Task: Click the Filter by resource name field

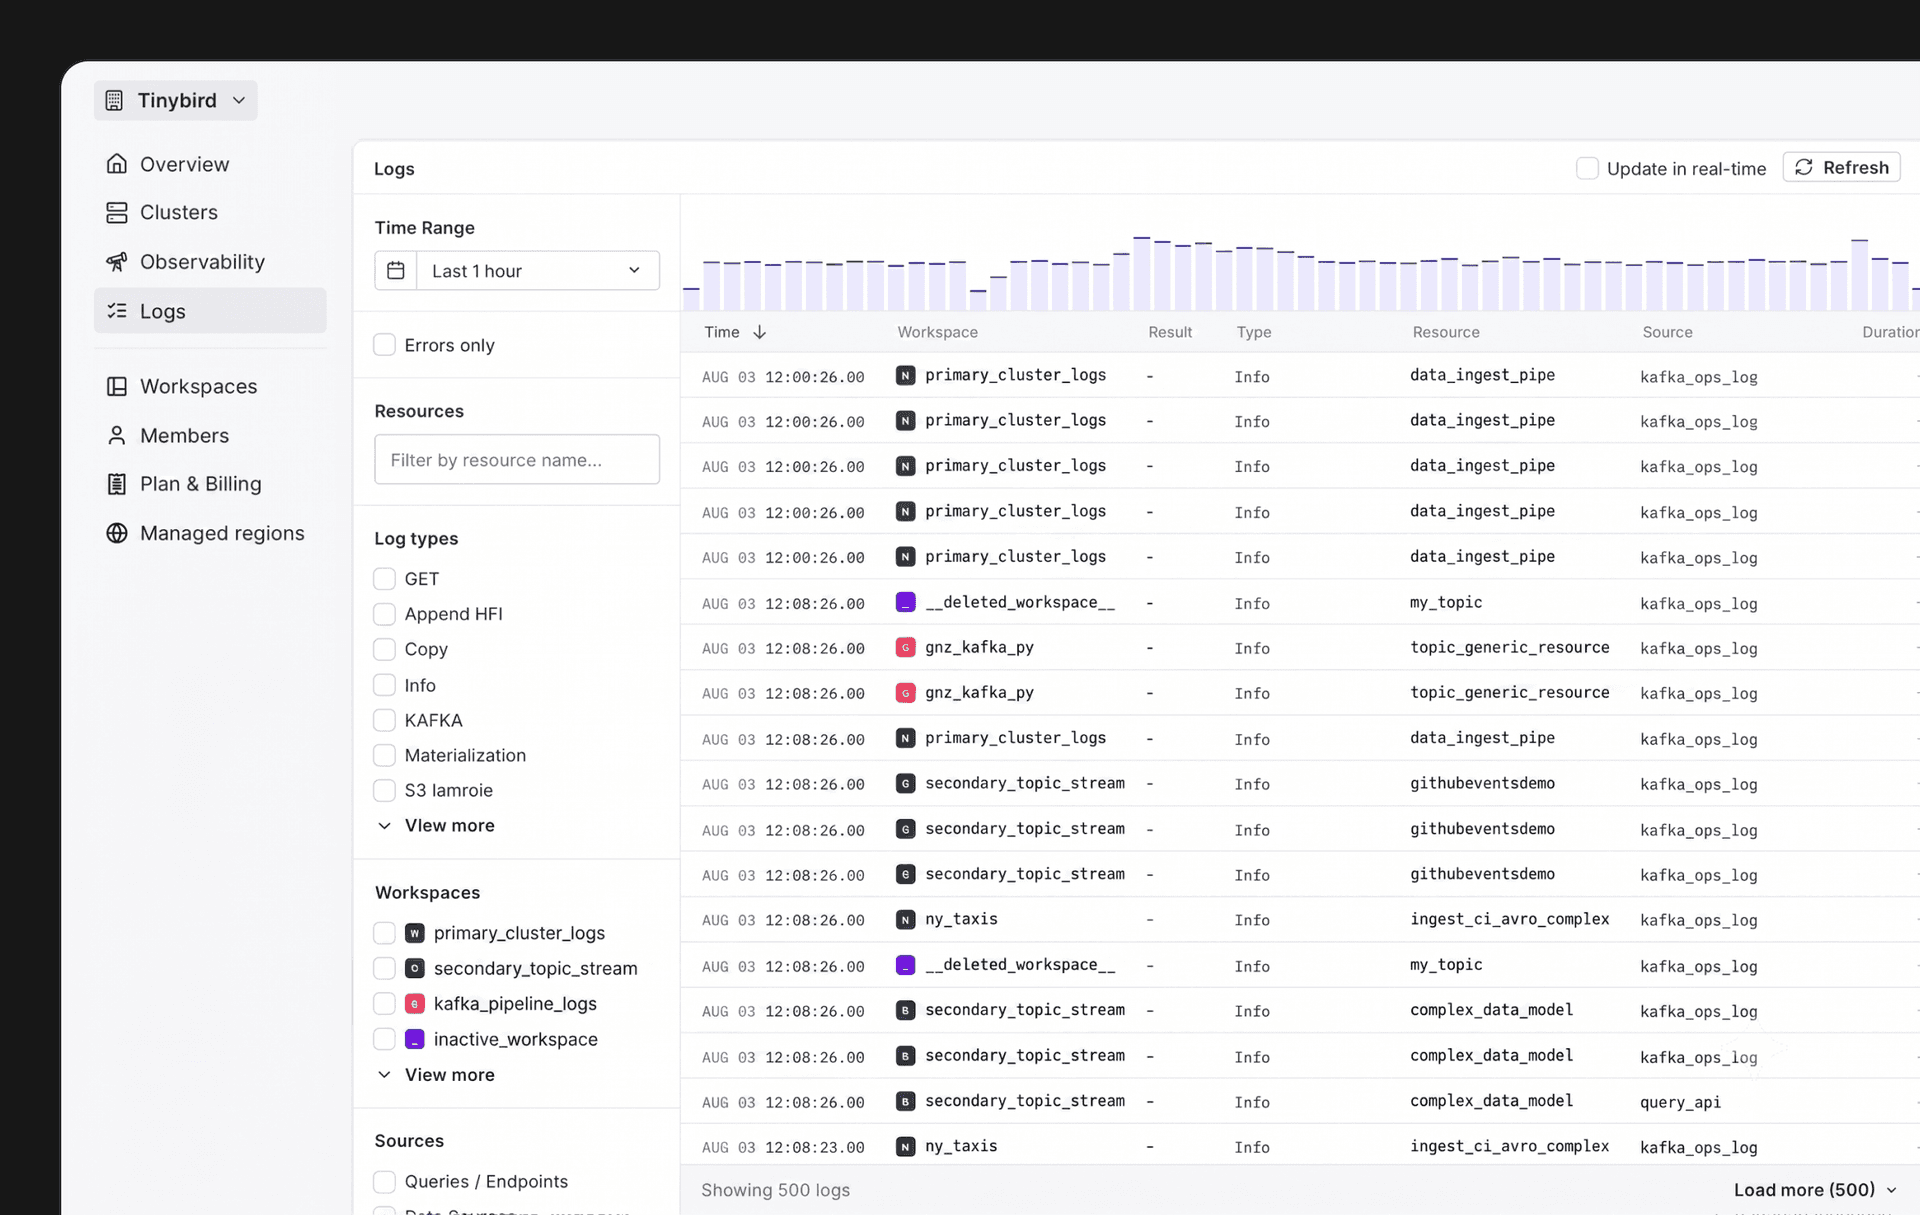Action: [x=517, y=460]
